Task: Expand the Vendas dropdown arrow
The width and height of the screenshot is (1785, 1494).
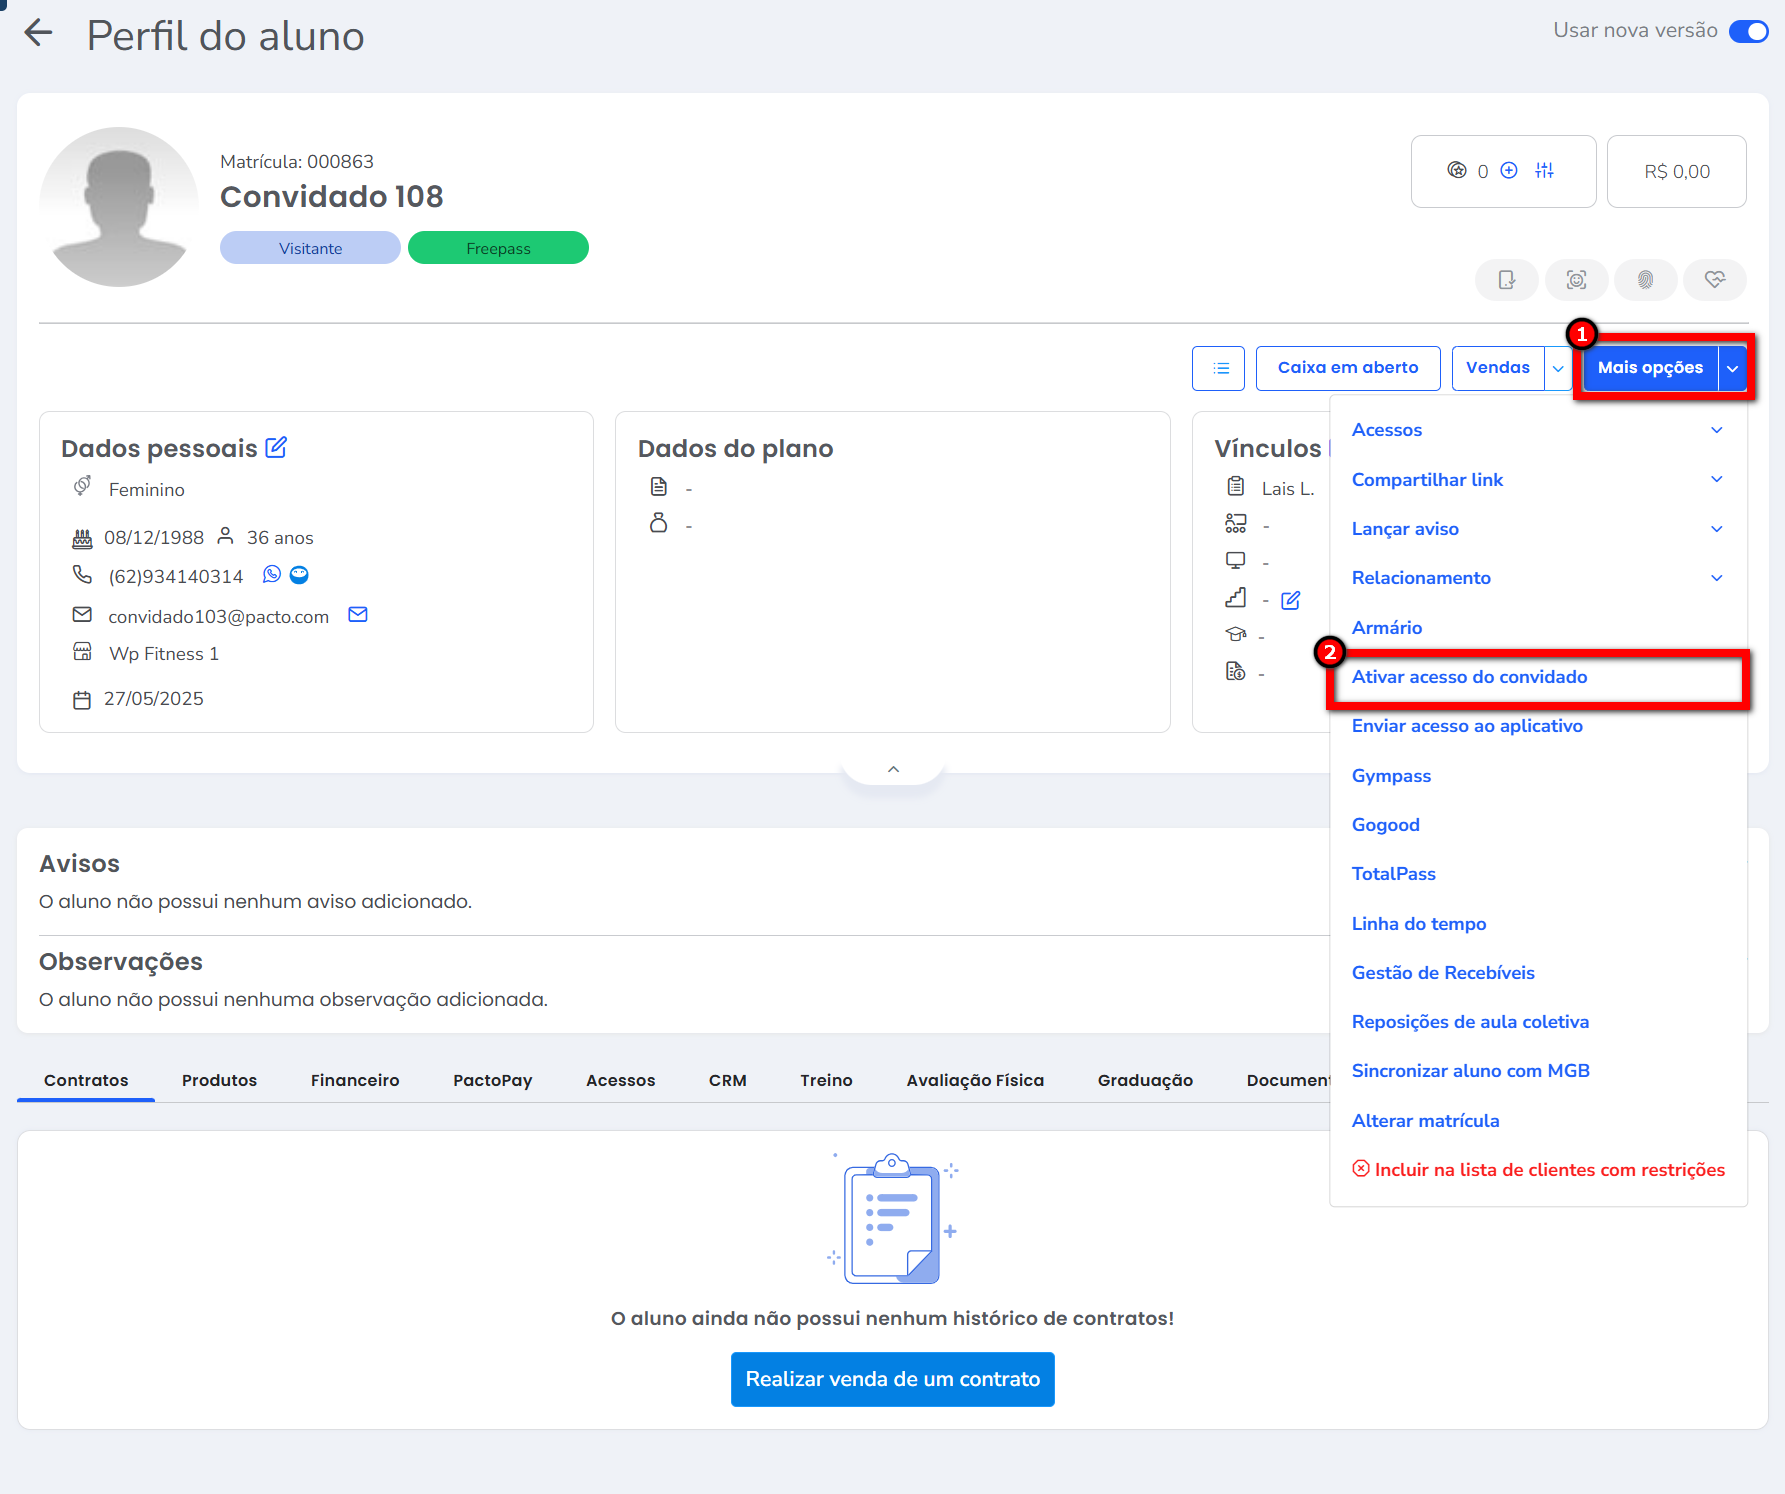Action: [1558, 368]
